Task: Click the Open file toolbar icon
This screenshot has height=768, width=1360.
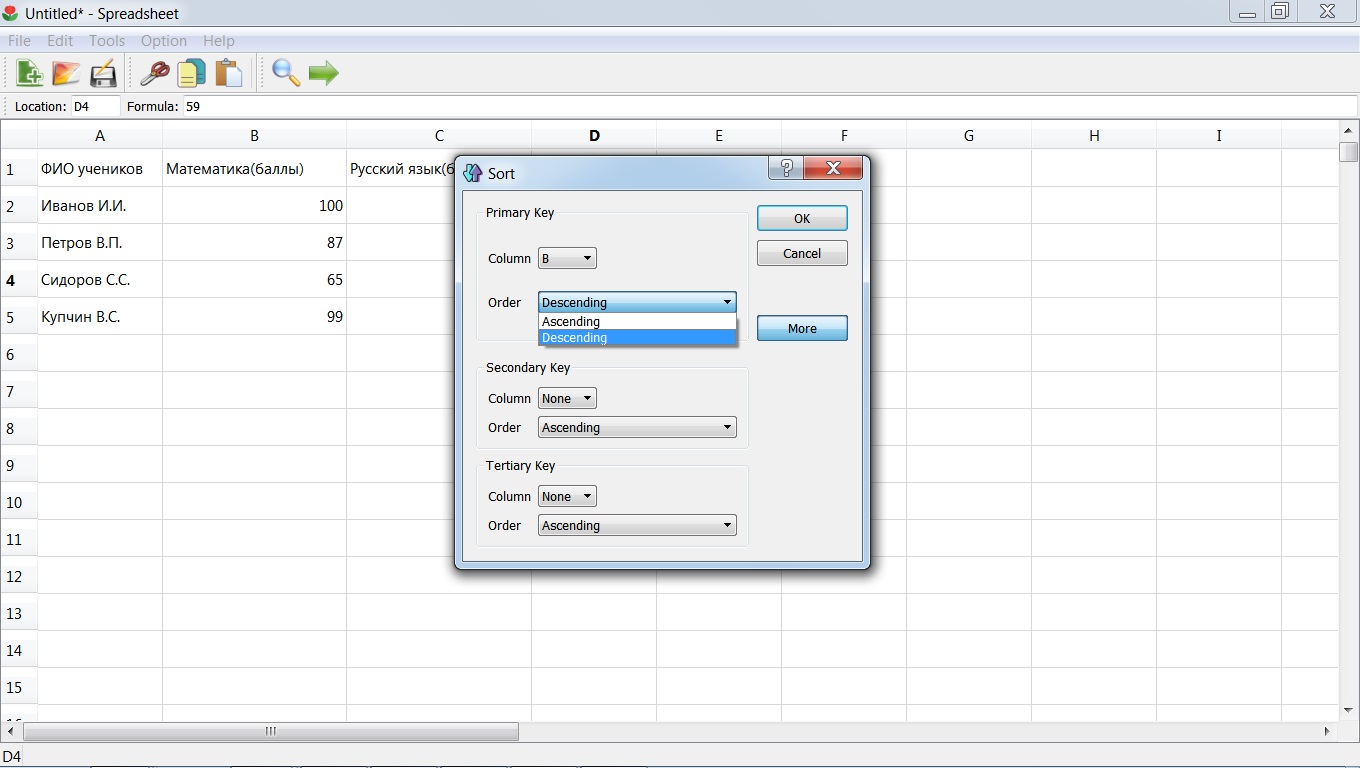Action: click(x=66, y=73)
